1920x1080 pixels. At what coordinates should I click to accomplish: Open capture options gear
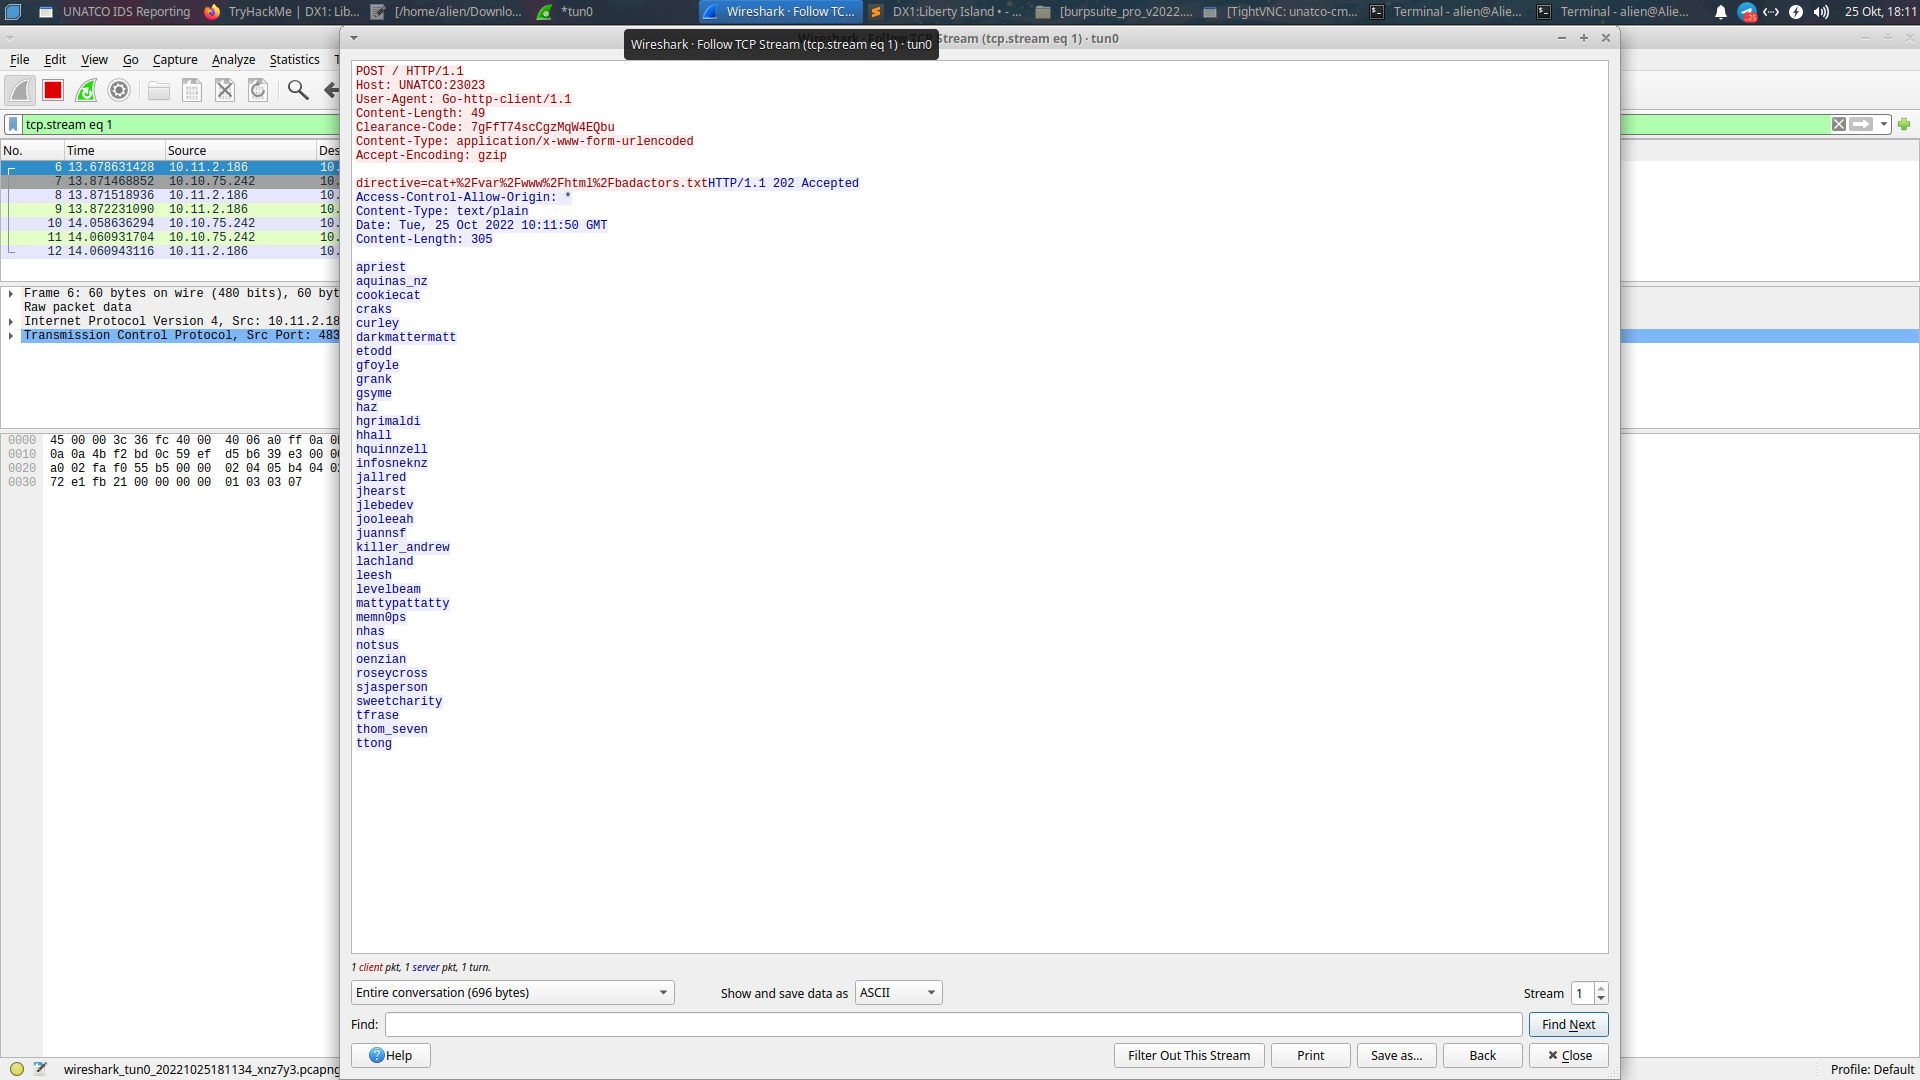click(x=118, y=90)
